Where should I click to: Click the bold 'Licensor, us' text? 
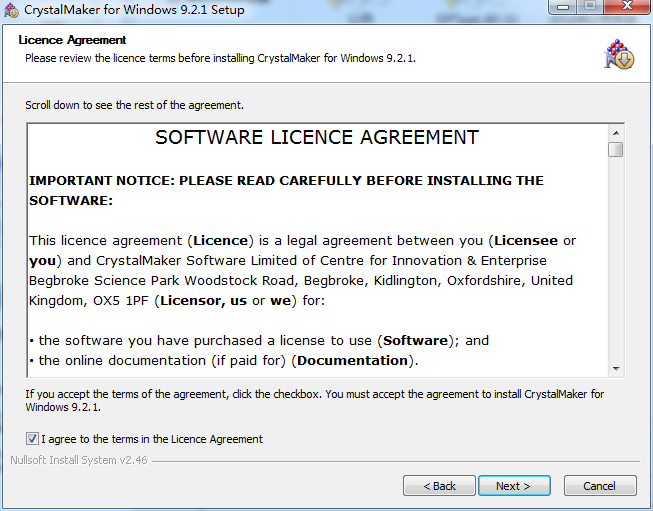coord(203,300)
